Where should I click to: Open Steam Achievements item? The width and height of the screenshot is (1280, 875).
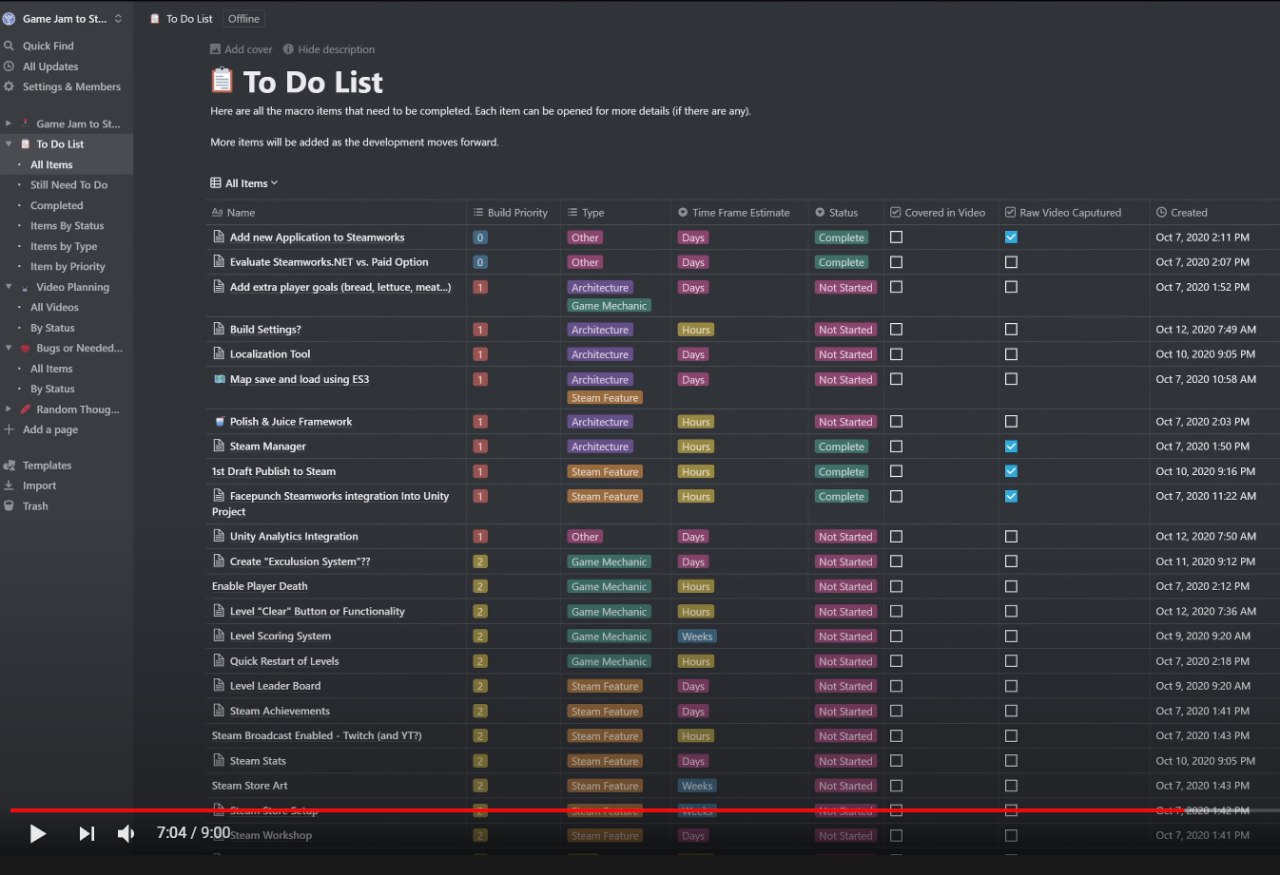coord(280,711)
